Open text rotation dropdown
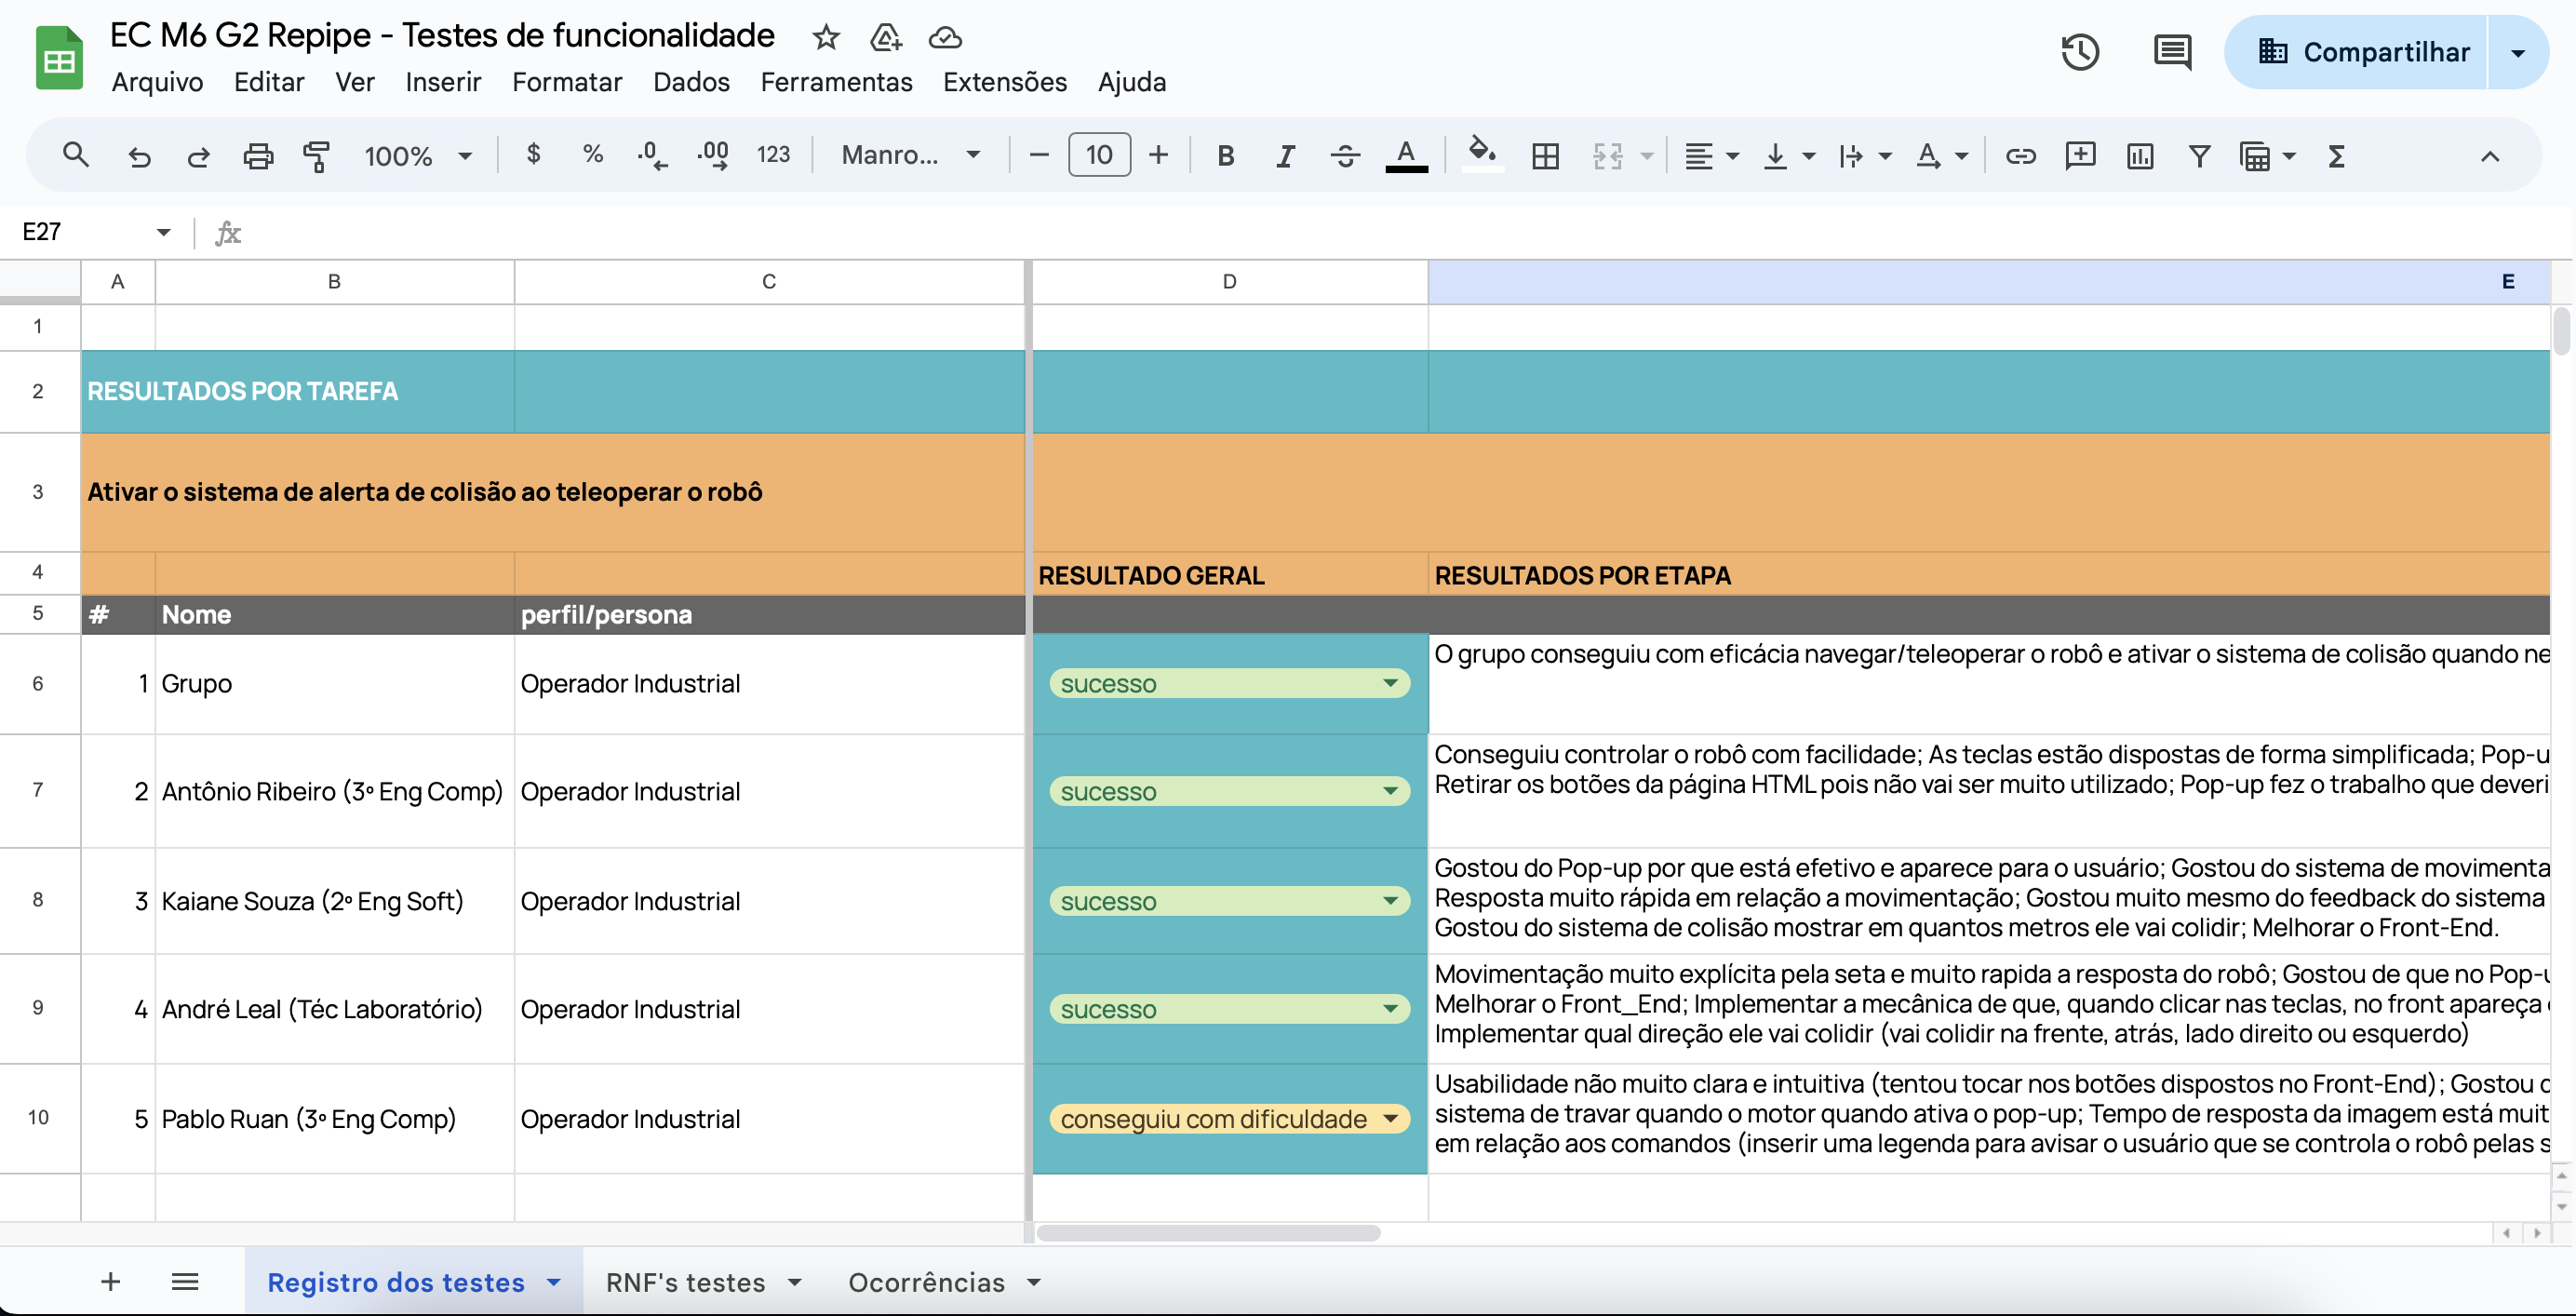Viewport: 2576px width, 1316px height. tap(1941, 156)
